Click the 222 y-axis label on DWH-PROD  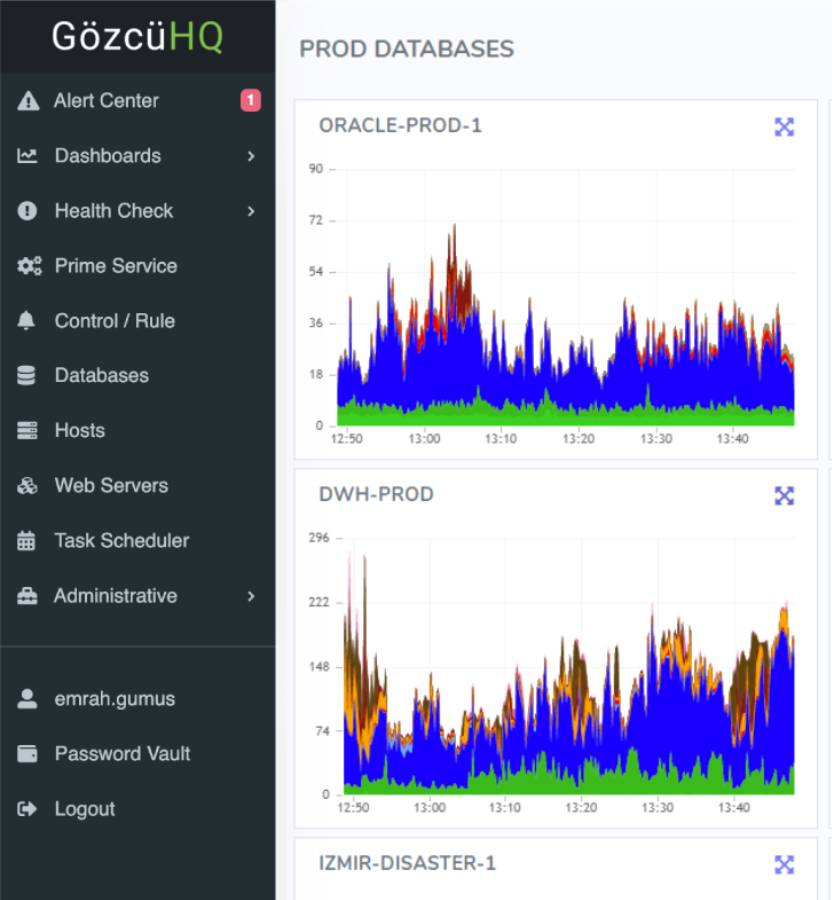tap(319, 602)
